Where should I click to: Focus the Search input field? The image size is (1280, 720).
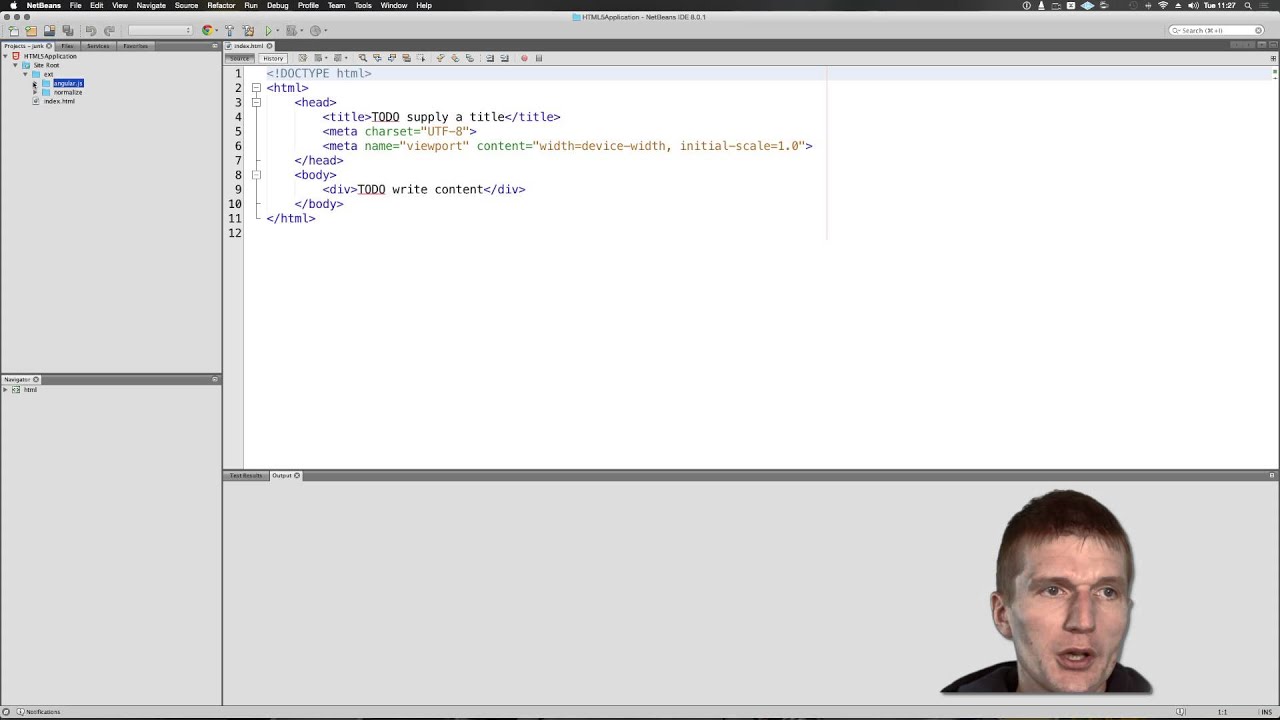tap(1218, 30)
